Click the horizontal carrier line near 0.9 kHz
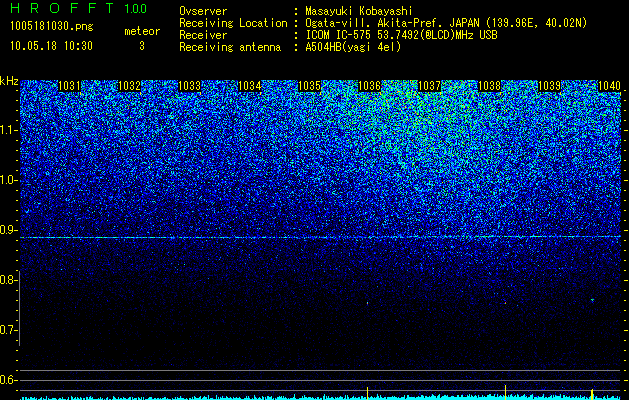Viewport: 629px width, 400px height. [321, 238]
